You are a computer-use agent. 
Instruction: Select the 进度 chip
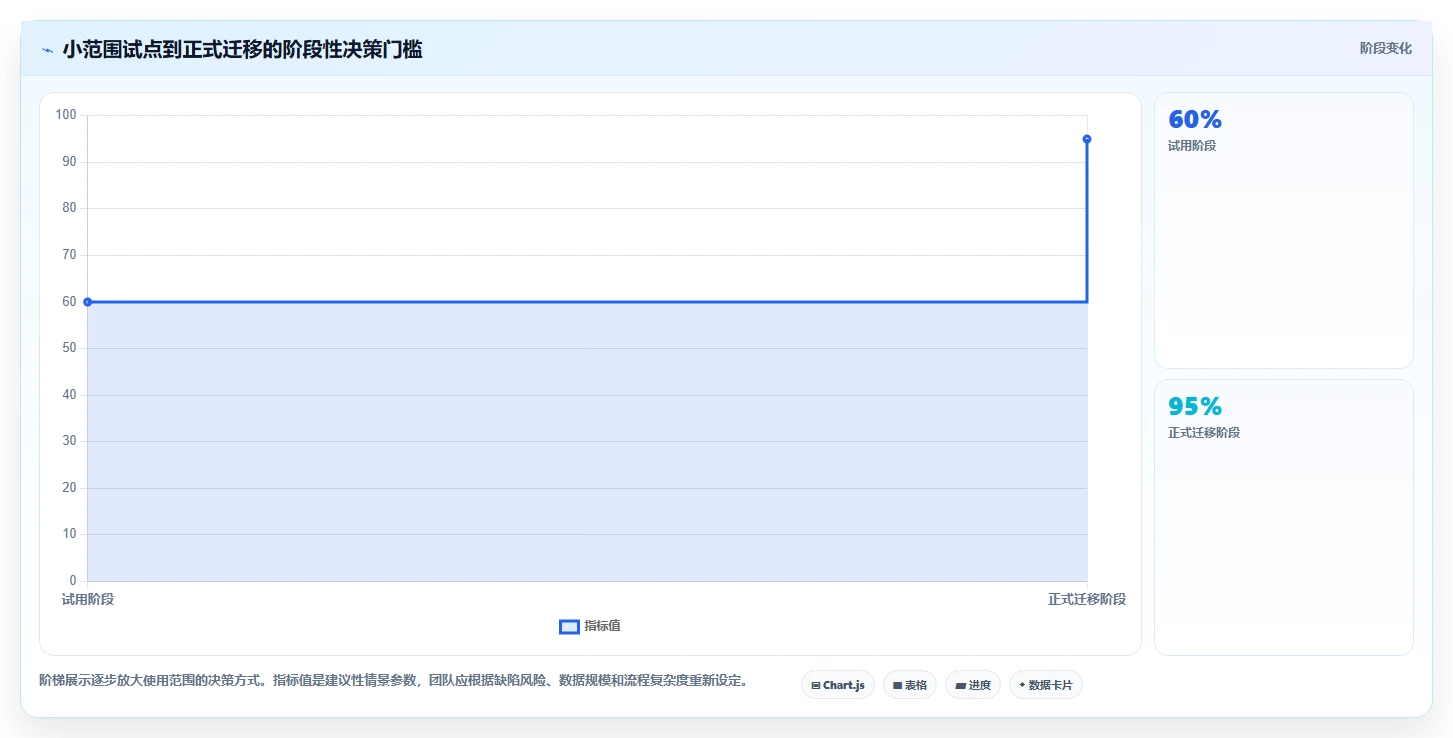click(973, 685)
